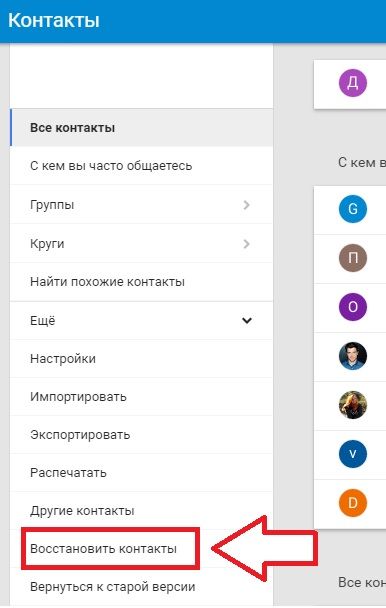The width and height of the screenshot is (386, 608).
Task: Expand the Круги submenu arrow
Action: (x=246, y=244)
